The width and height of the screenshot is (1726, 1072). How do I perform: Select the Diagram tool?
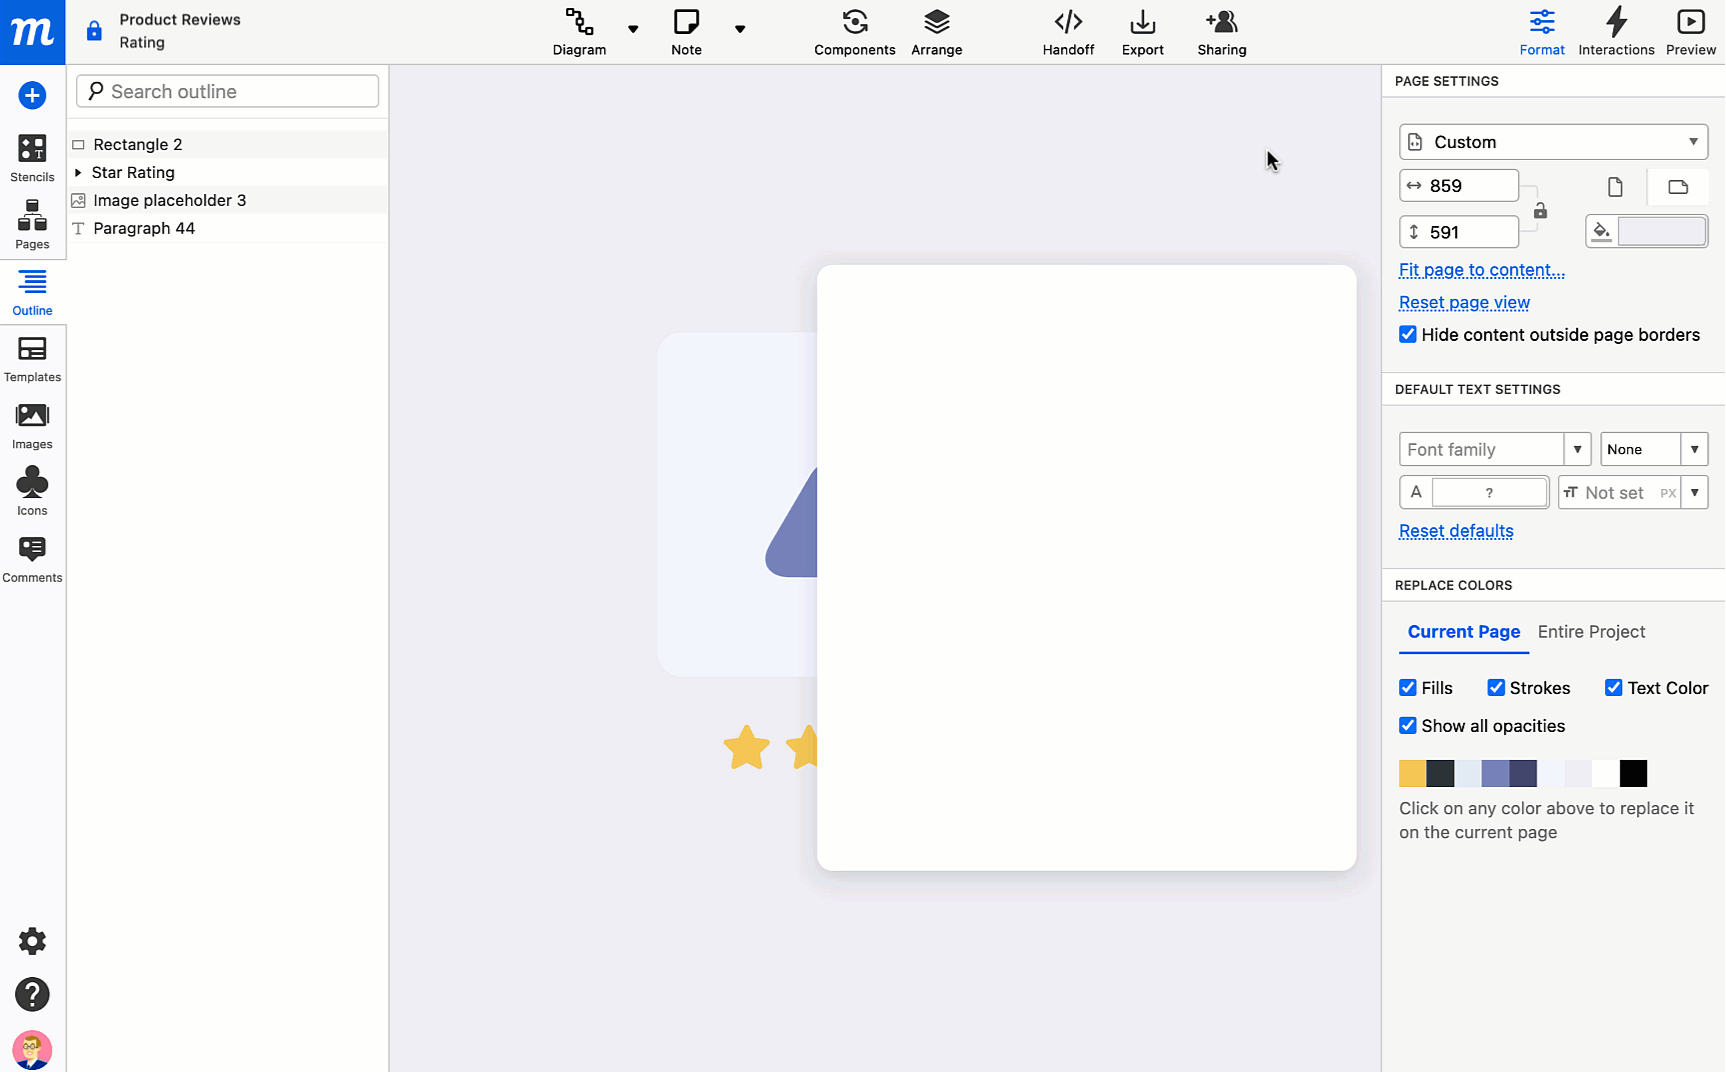[579, 31]
